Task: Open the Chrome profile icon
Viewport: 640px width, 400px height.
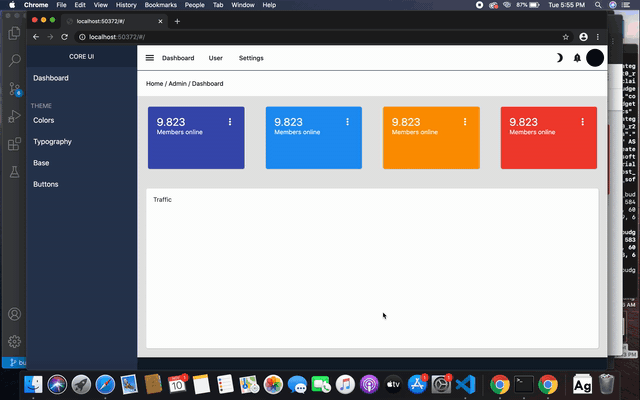Action: (x=583, y=37)
